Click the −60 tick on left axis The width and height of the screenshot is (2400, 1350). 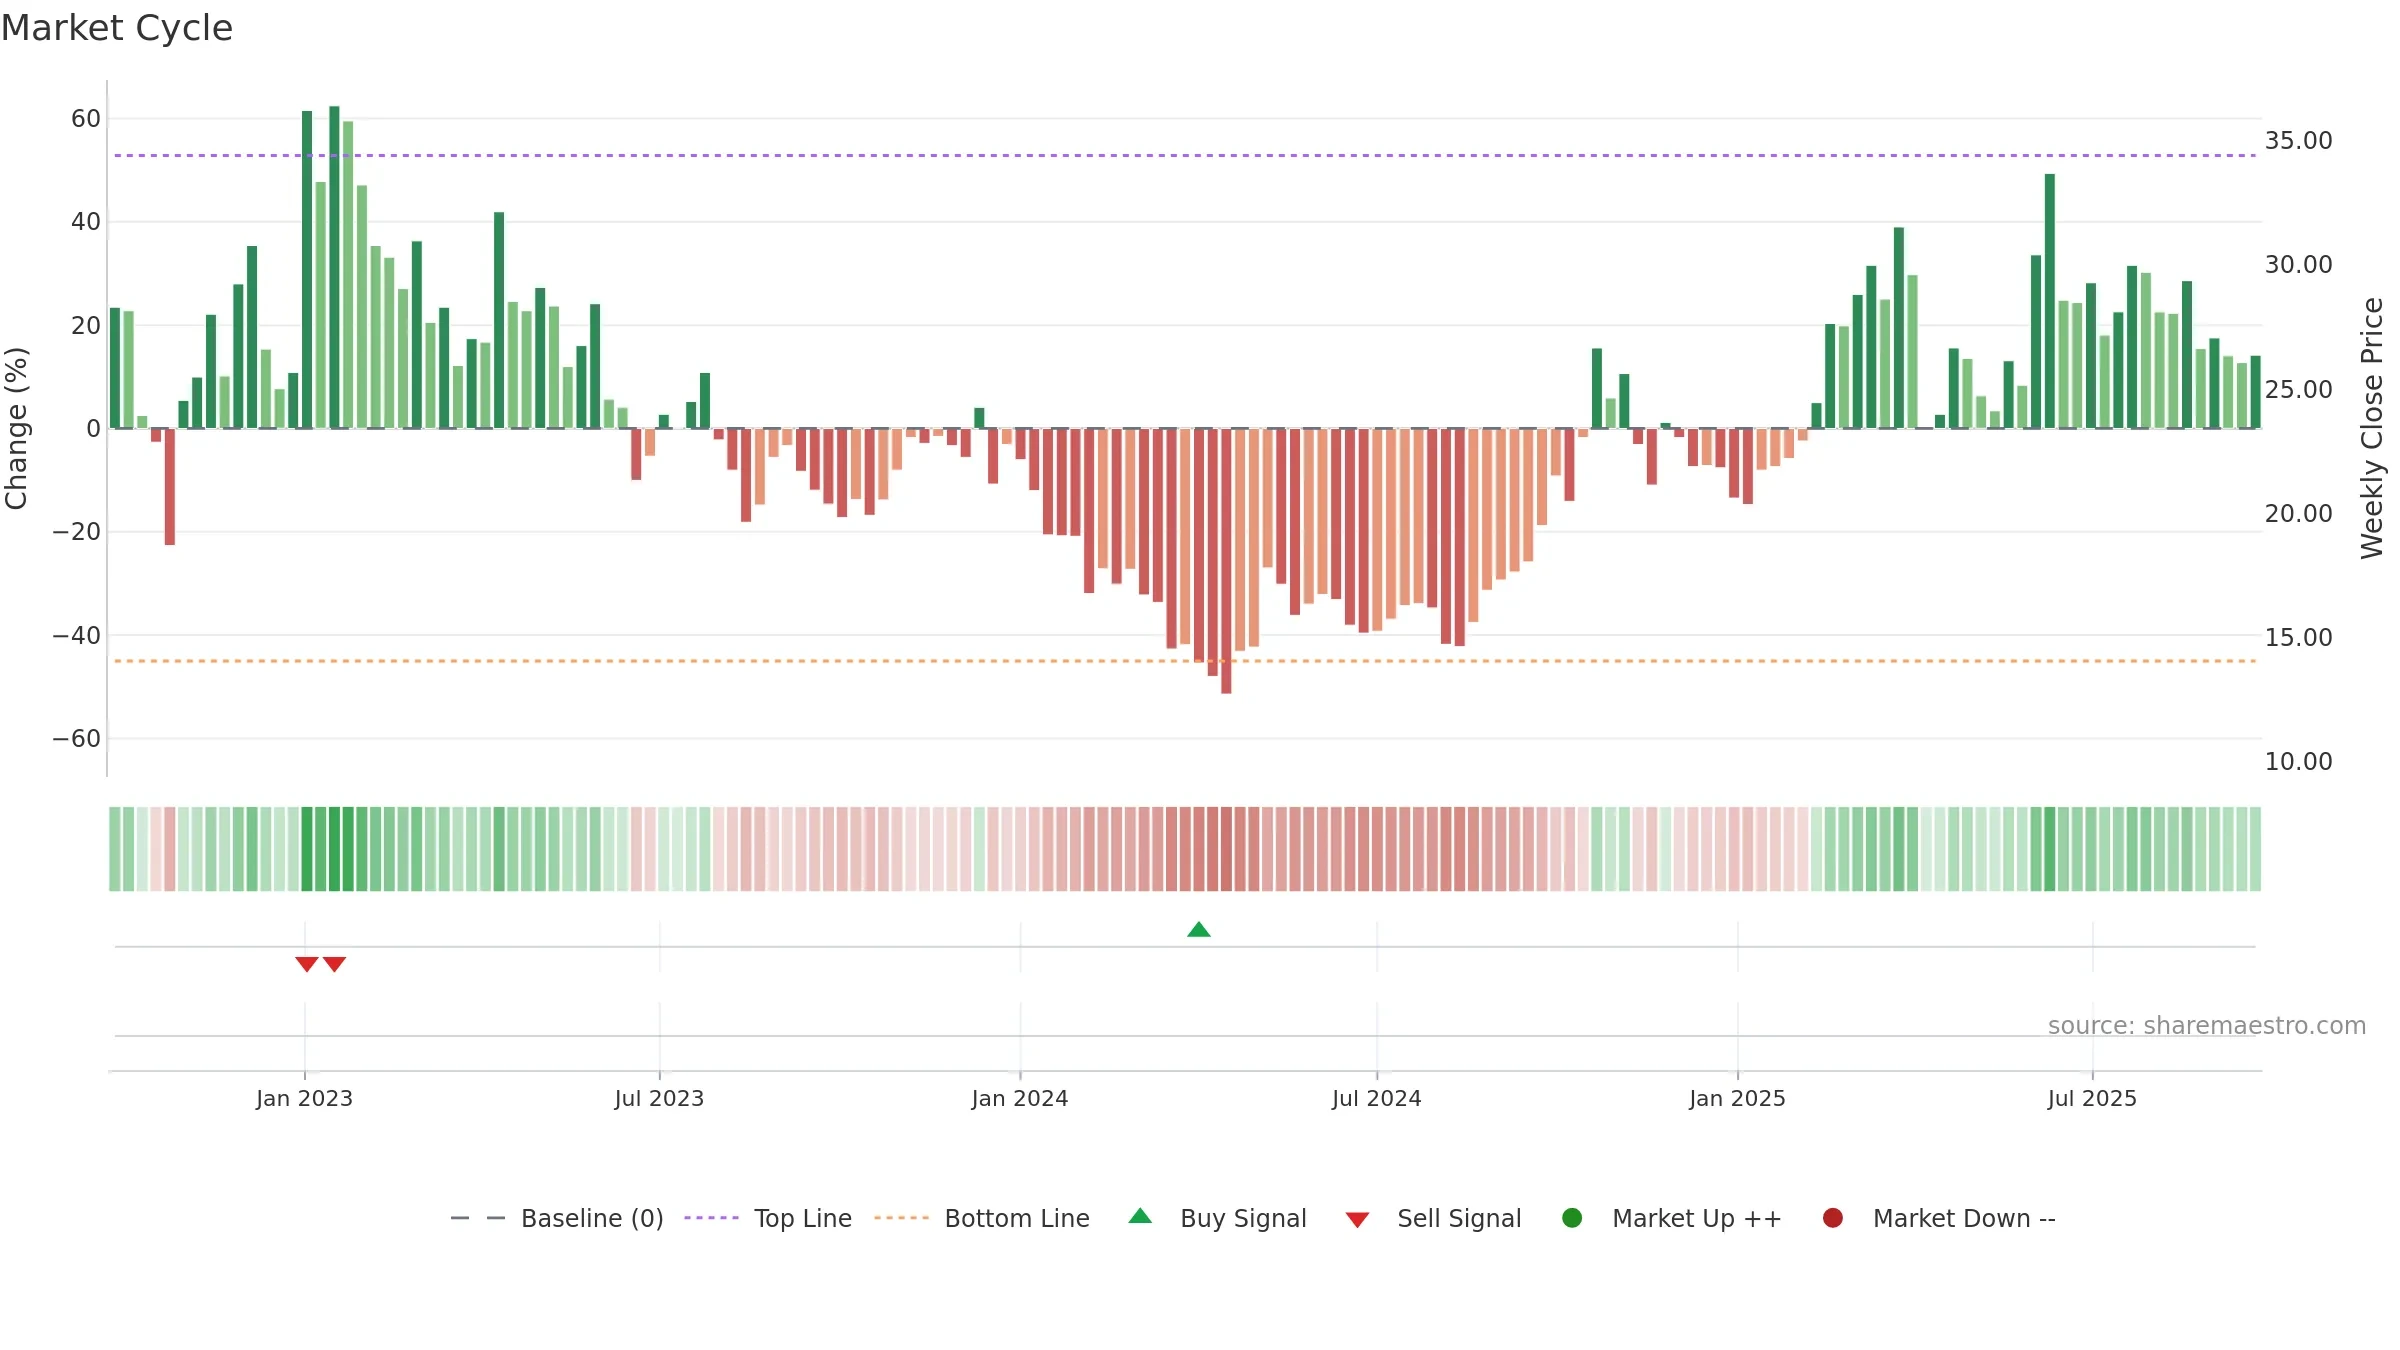click(x=77, y=739)
